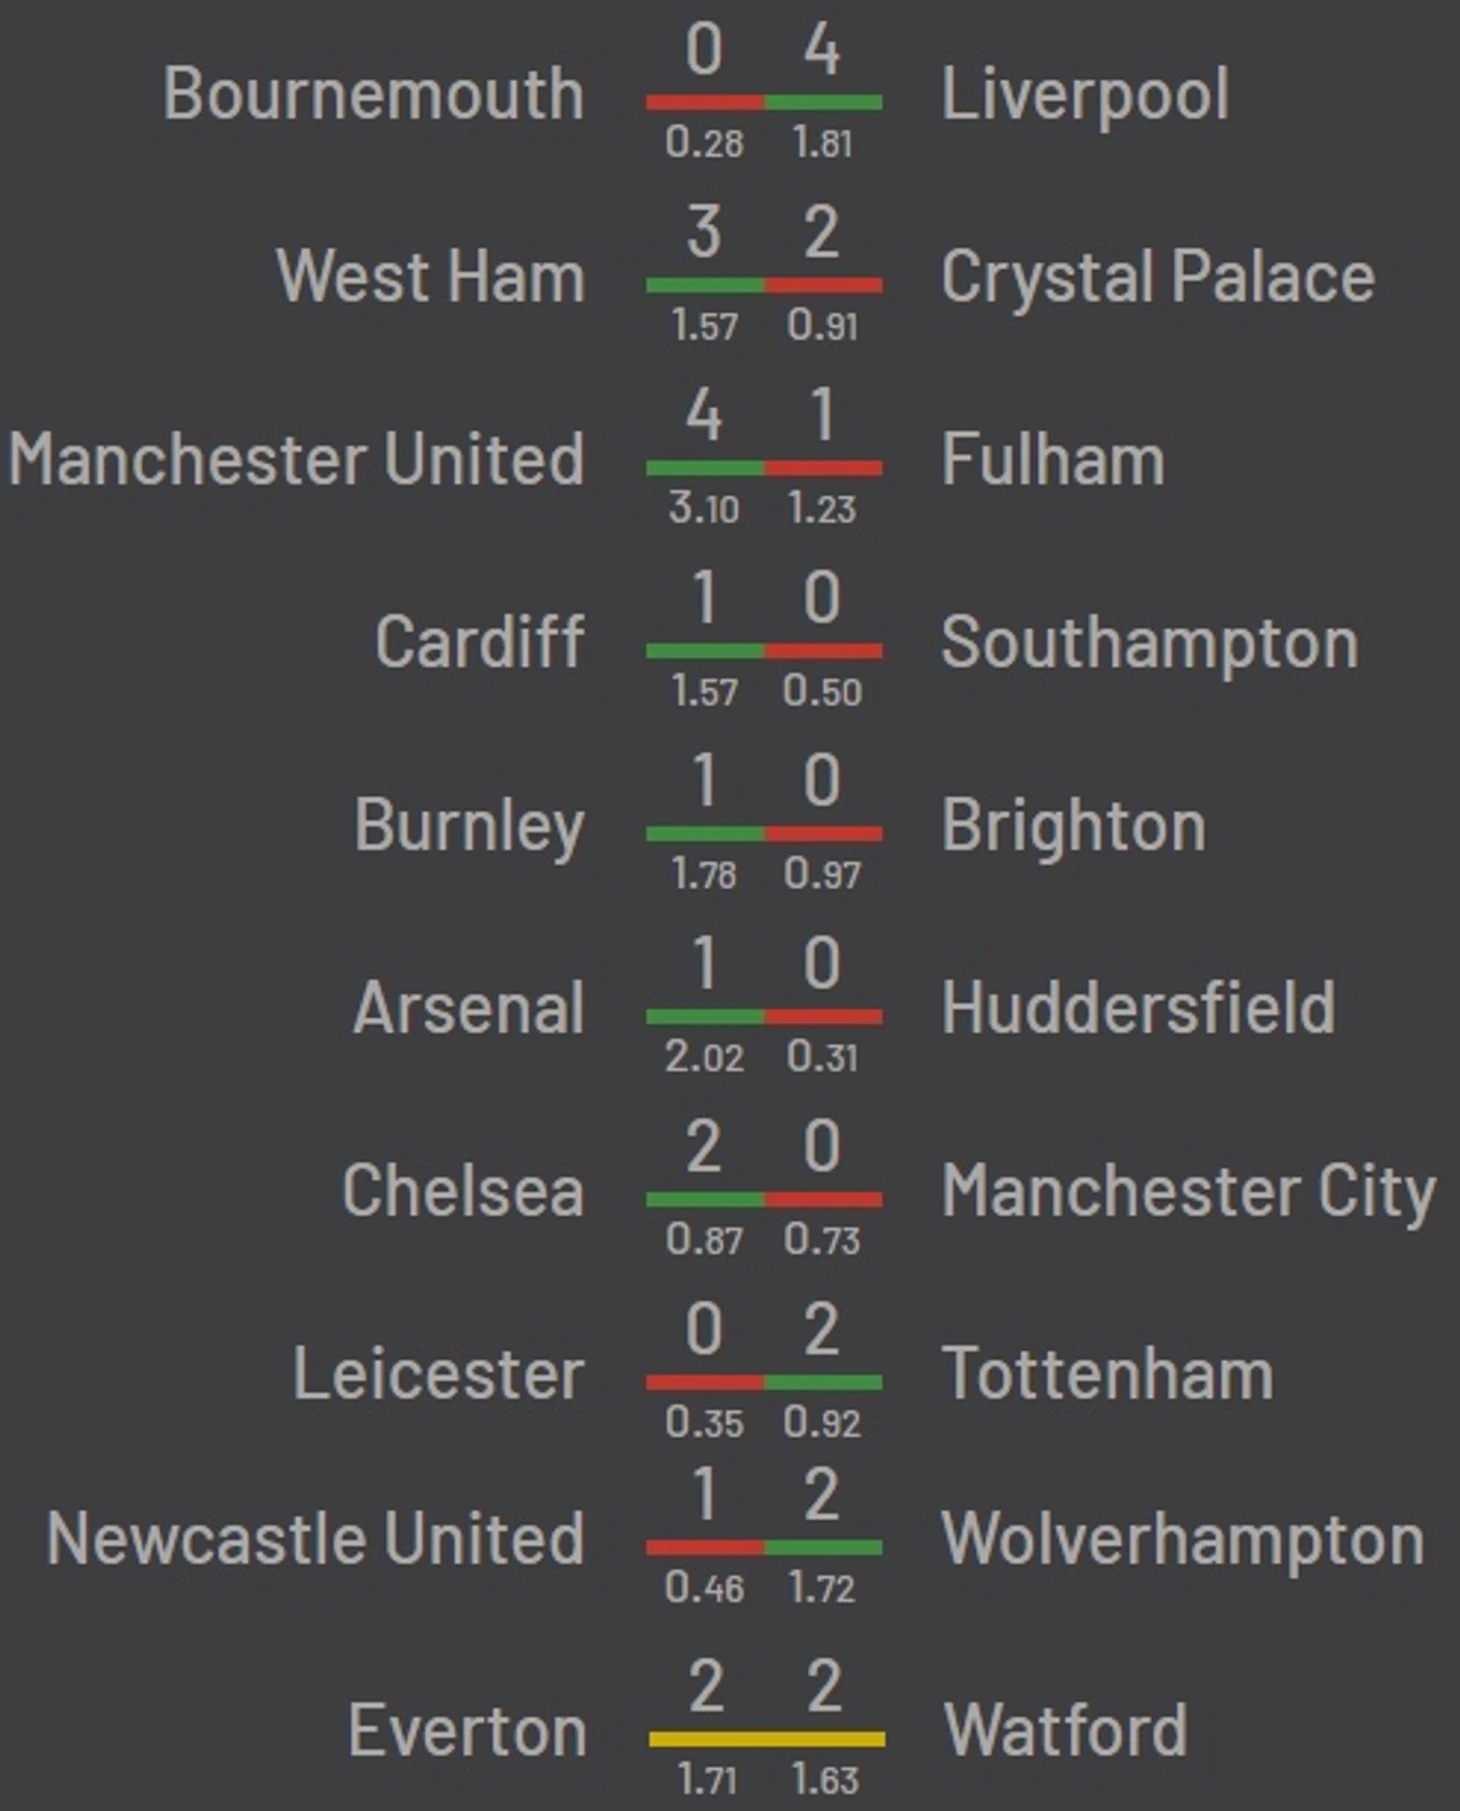Open the Chelsea team page
Image resolution: width=1460 pixels, height=1811 pixels.
(x=463, y=1191)
